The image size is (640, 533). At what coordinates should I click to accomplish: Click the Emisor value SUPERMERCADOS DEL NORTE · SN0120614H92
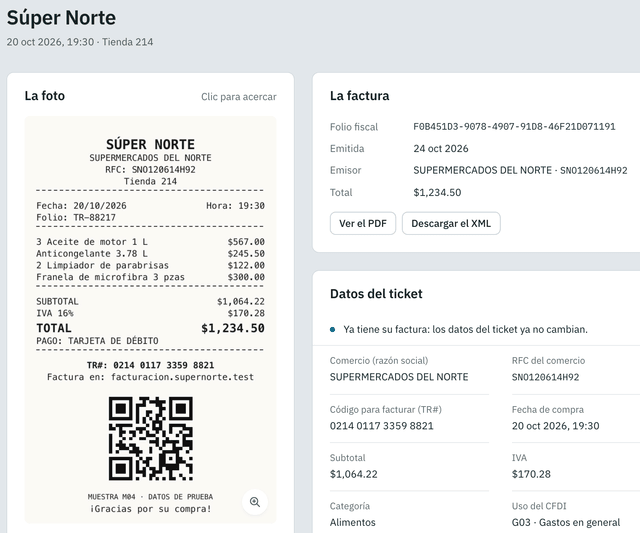[x=520, y=170]
